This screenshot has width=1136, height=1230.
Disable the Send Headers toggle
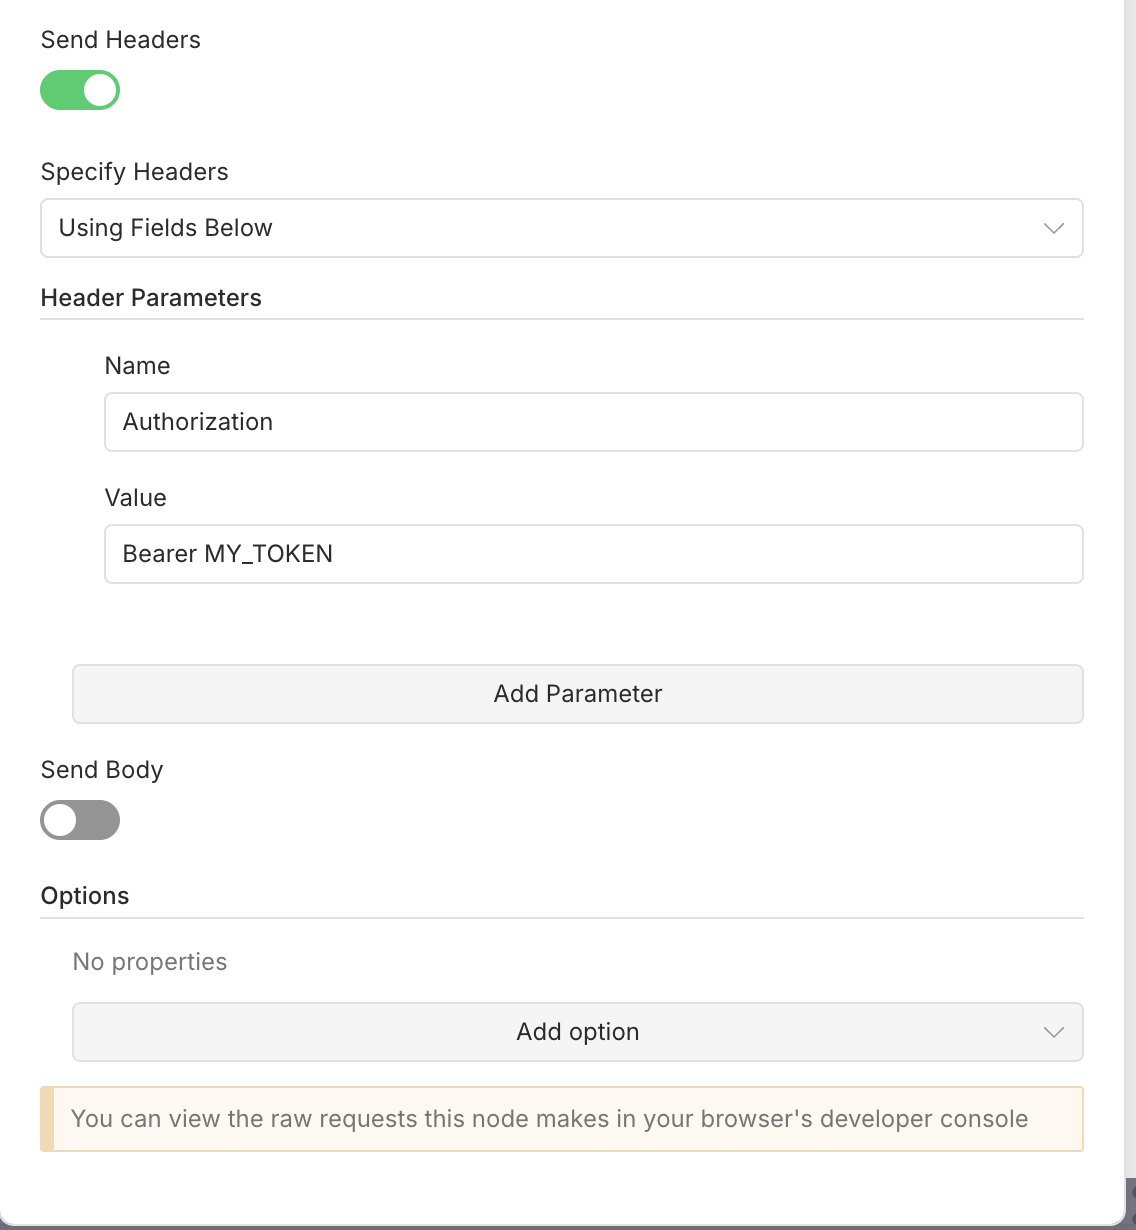[80, 90]
